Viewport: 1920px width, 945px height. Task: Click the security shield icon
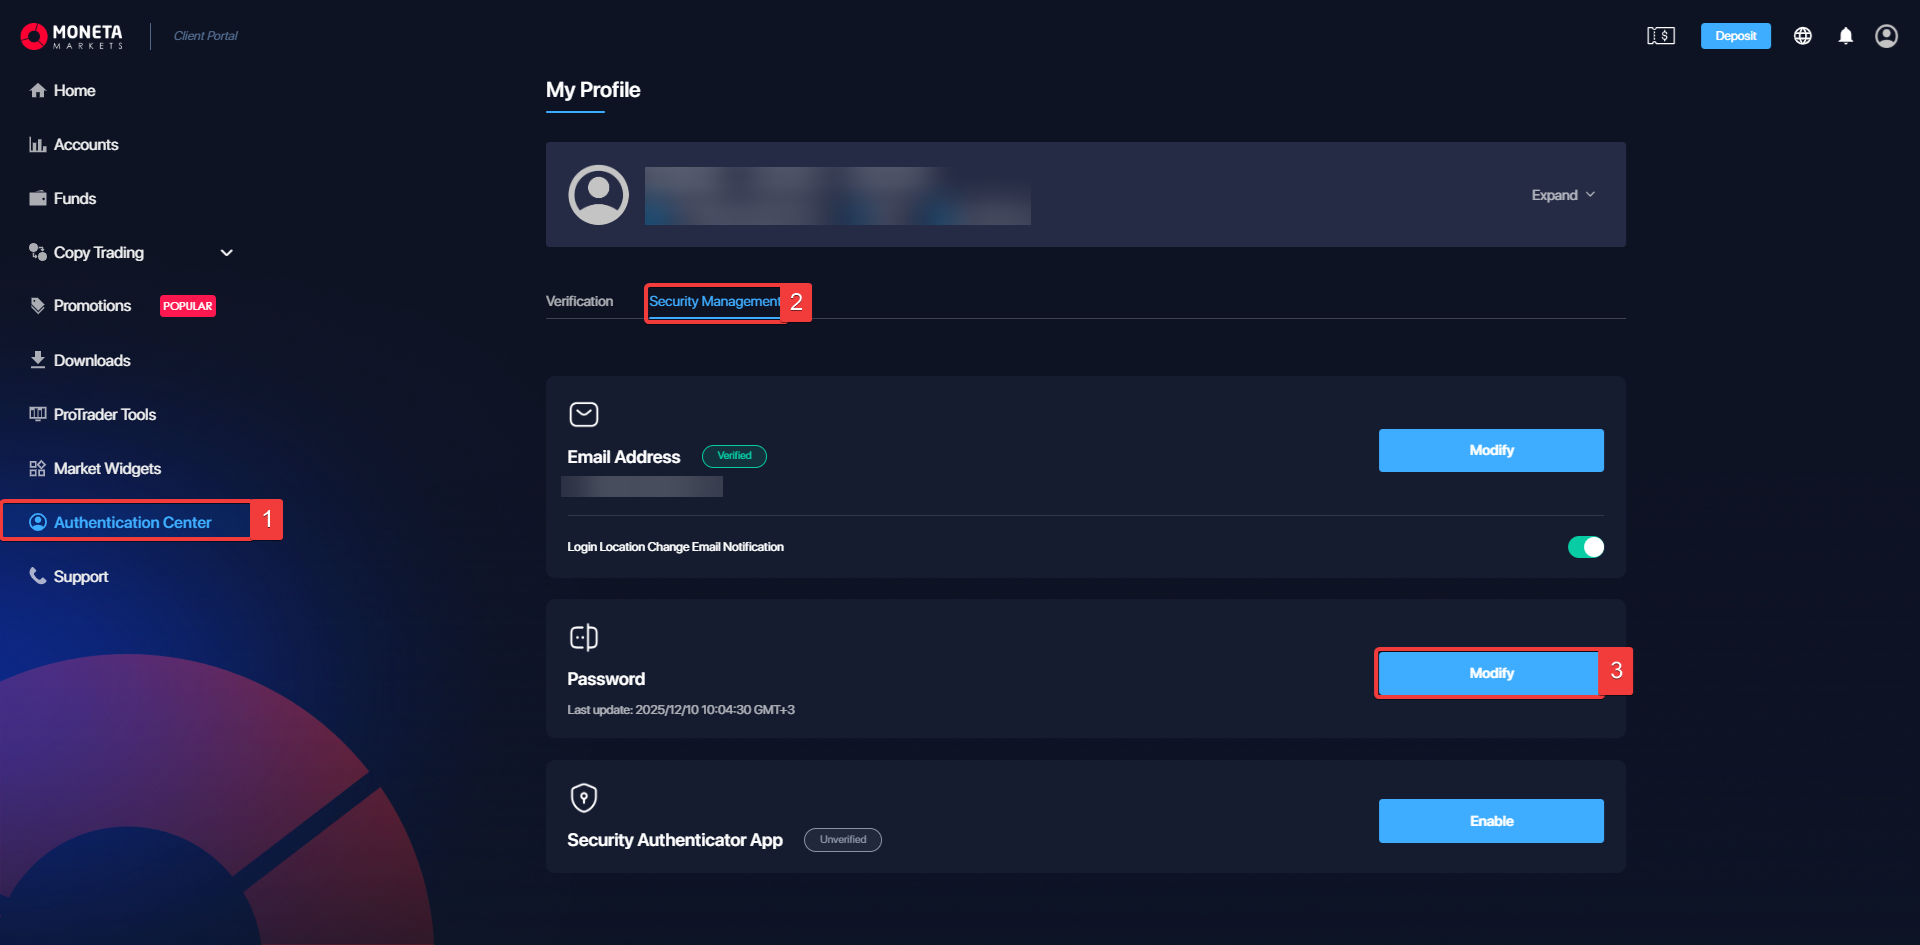coord(584,798)
